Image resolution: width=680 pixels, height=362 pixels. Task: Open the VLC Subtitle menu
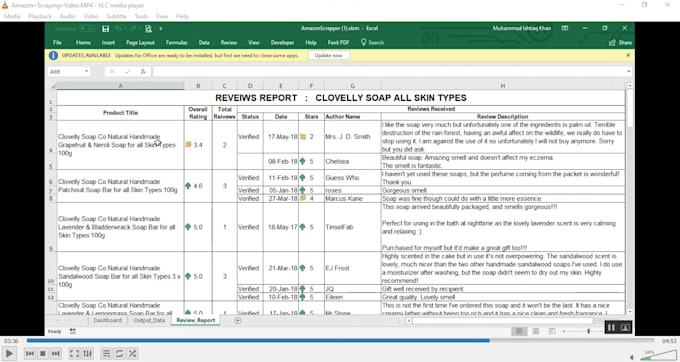tap(116, 16)
